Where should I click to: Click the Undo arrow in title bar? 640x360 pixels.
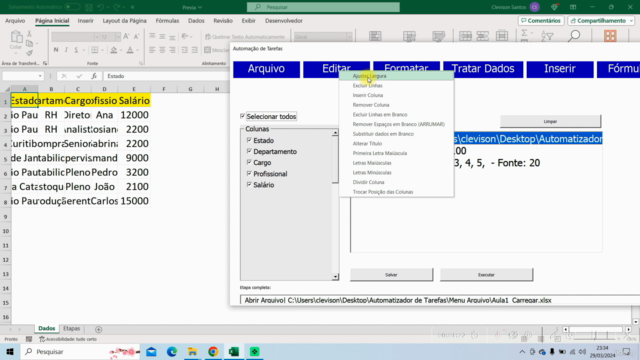[100, 7]
